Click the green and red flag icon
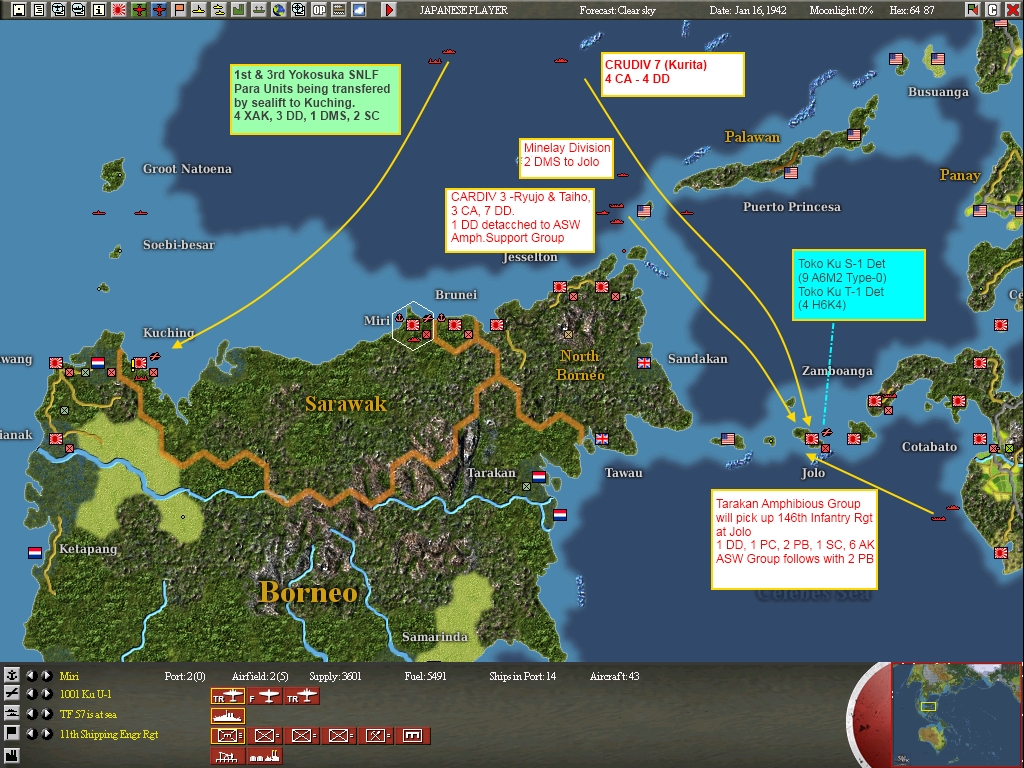 click(x=972, y=10)
